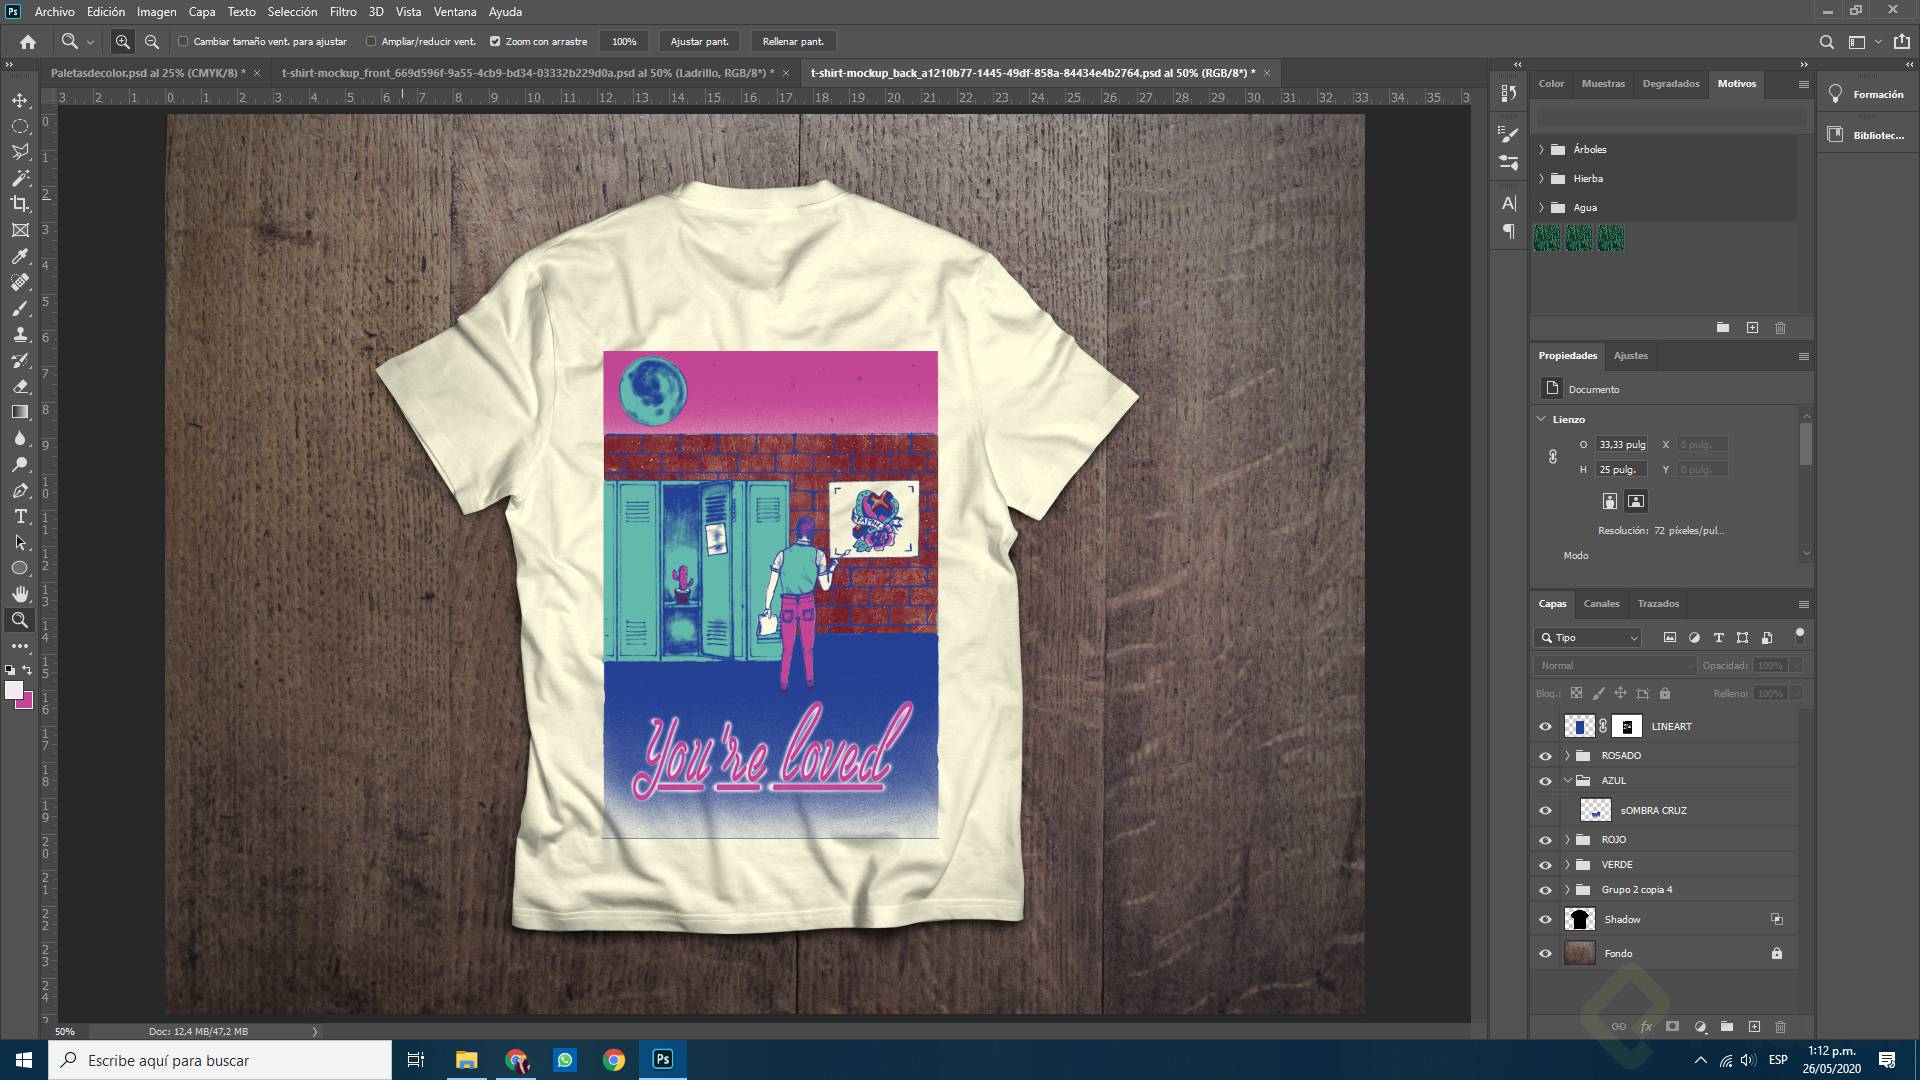Expand the Árboles pattern folder
The width and height of the screenshot is (1920, 1080).
click(1541, 150)
